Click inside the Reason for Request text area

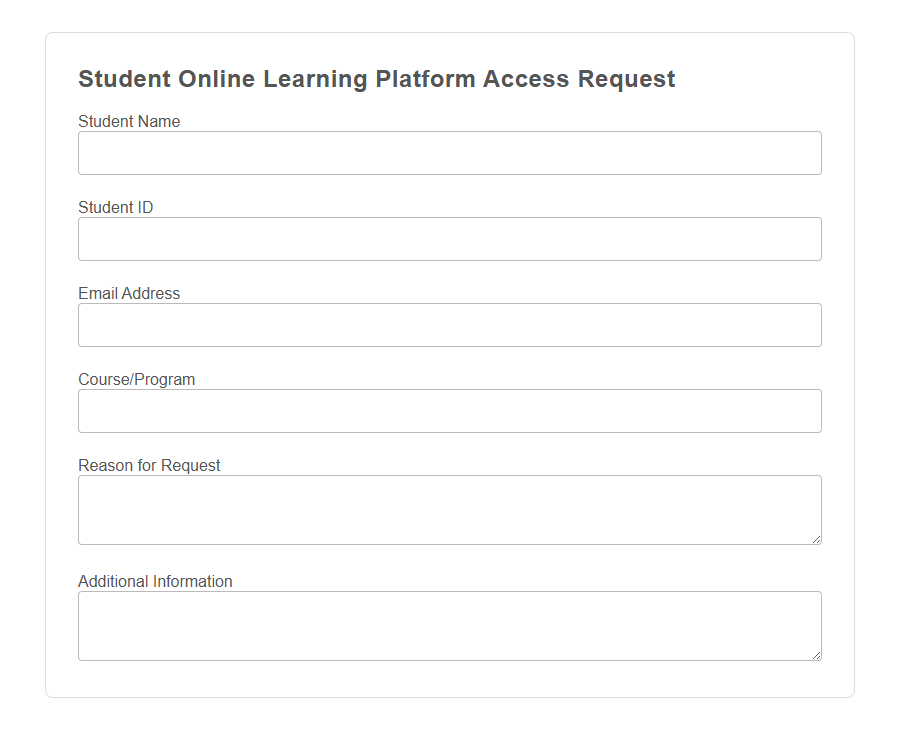coord(449,508)
